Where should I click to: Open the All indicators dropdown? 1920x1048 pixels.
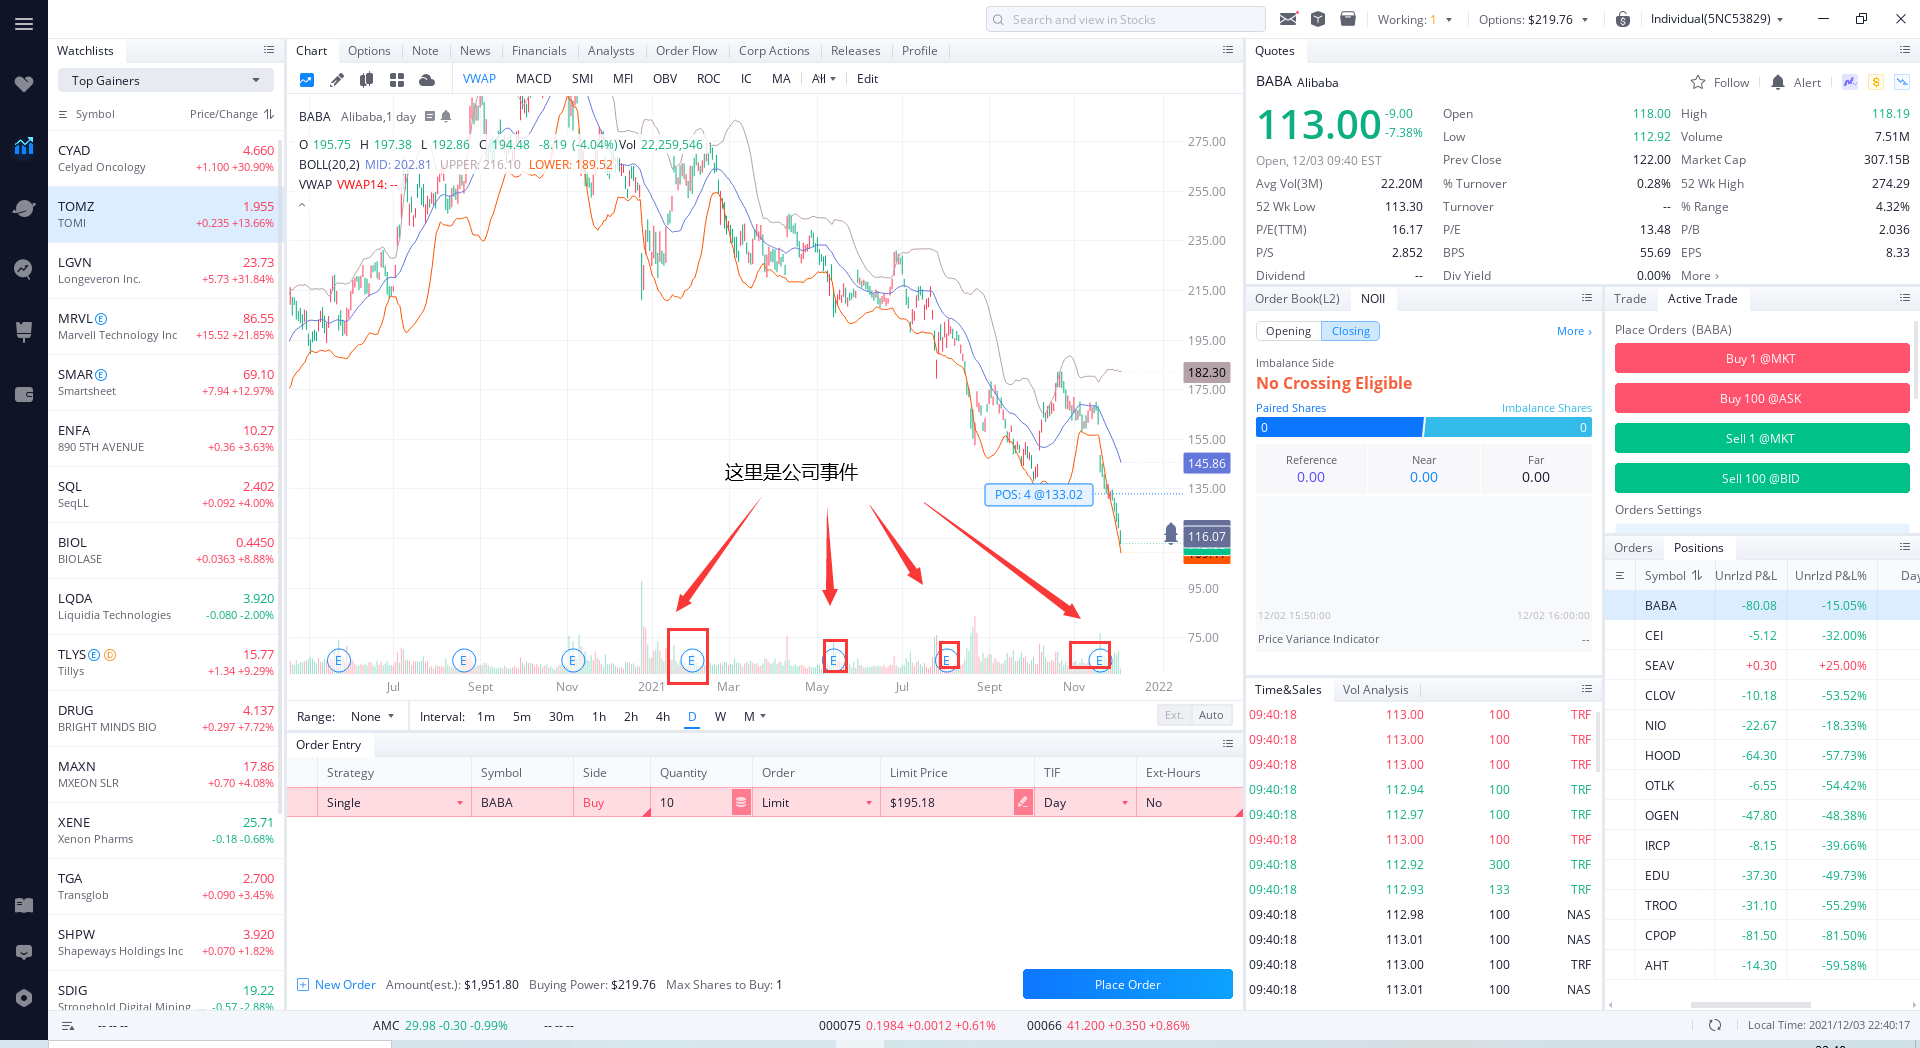point(824,79)
